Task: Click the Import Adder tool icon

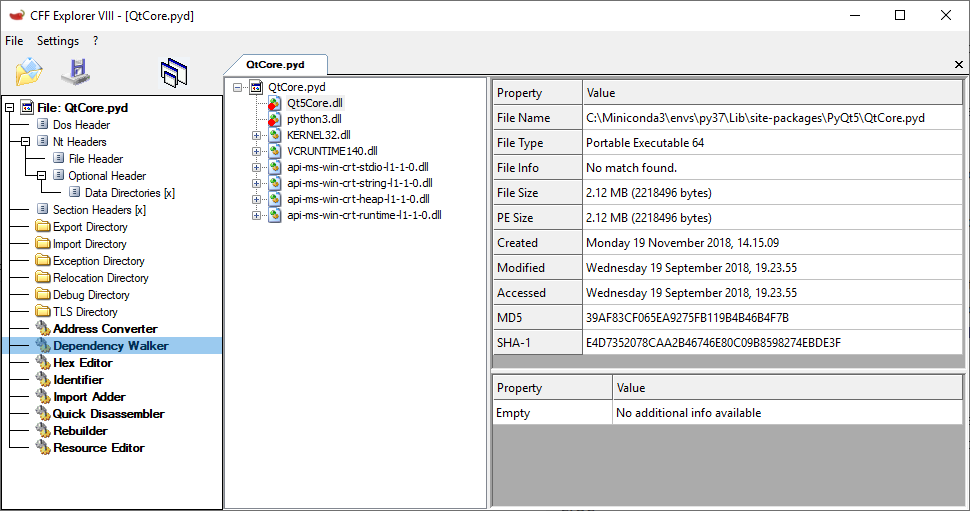Action: 43,397
